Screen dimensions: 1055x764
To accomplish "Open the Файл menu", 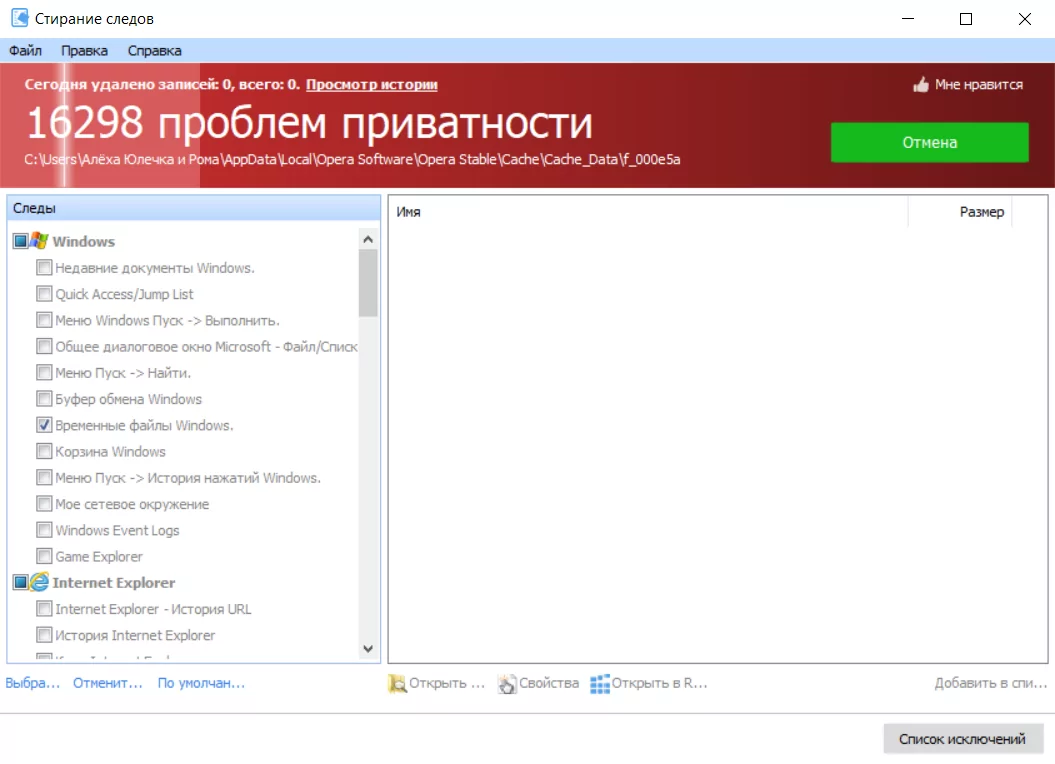I will pyautogui.click(x=26, y=50).
